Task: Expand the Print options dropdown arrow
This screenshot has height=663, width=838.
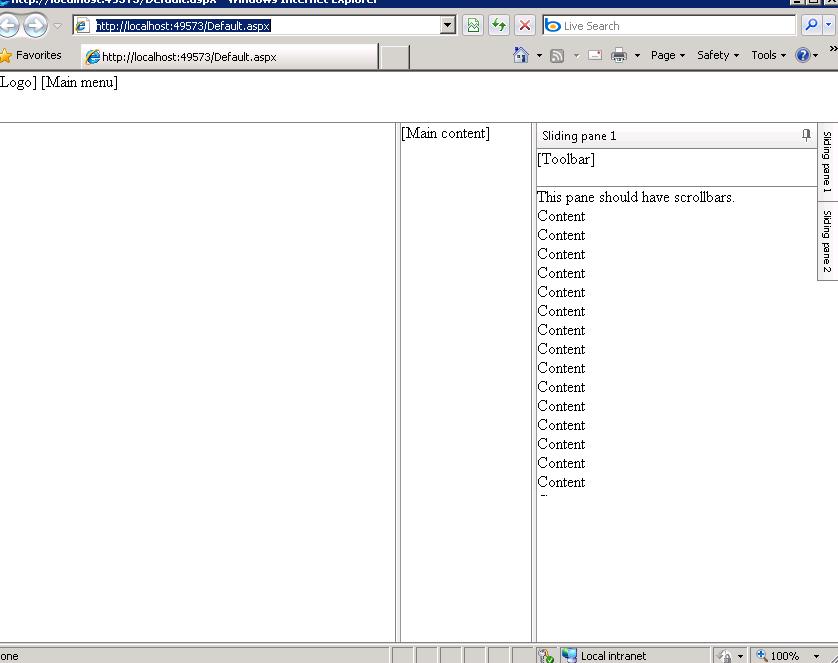Action: [x=637, y=56]
